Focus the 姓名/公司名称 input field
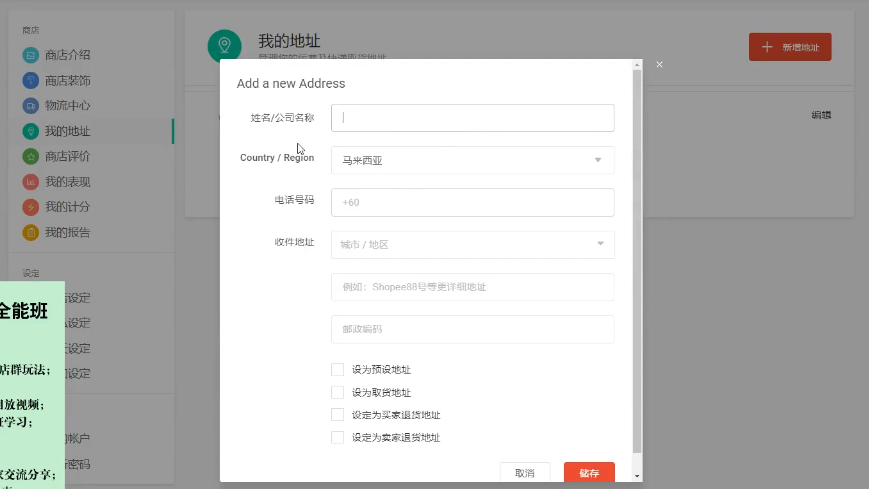Screen dimensions: 869x489 [472, 118]
